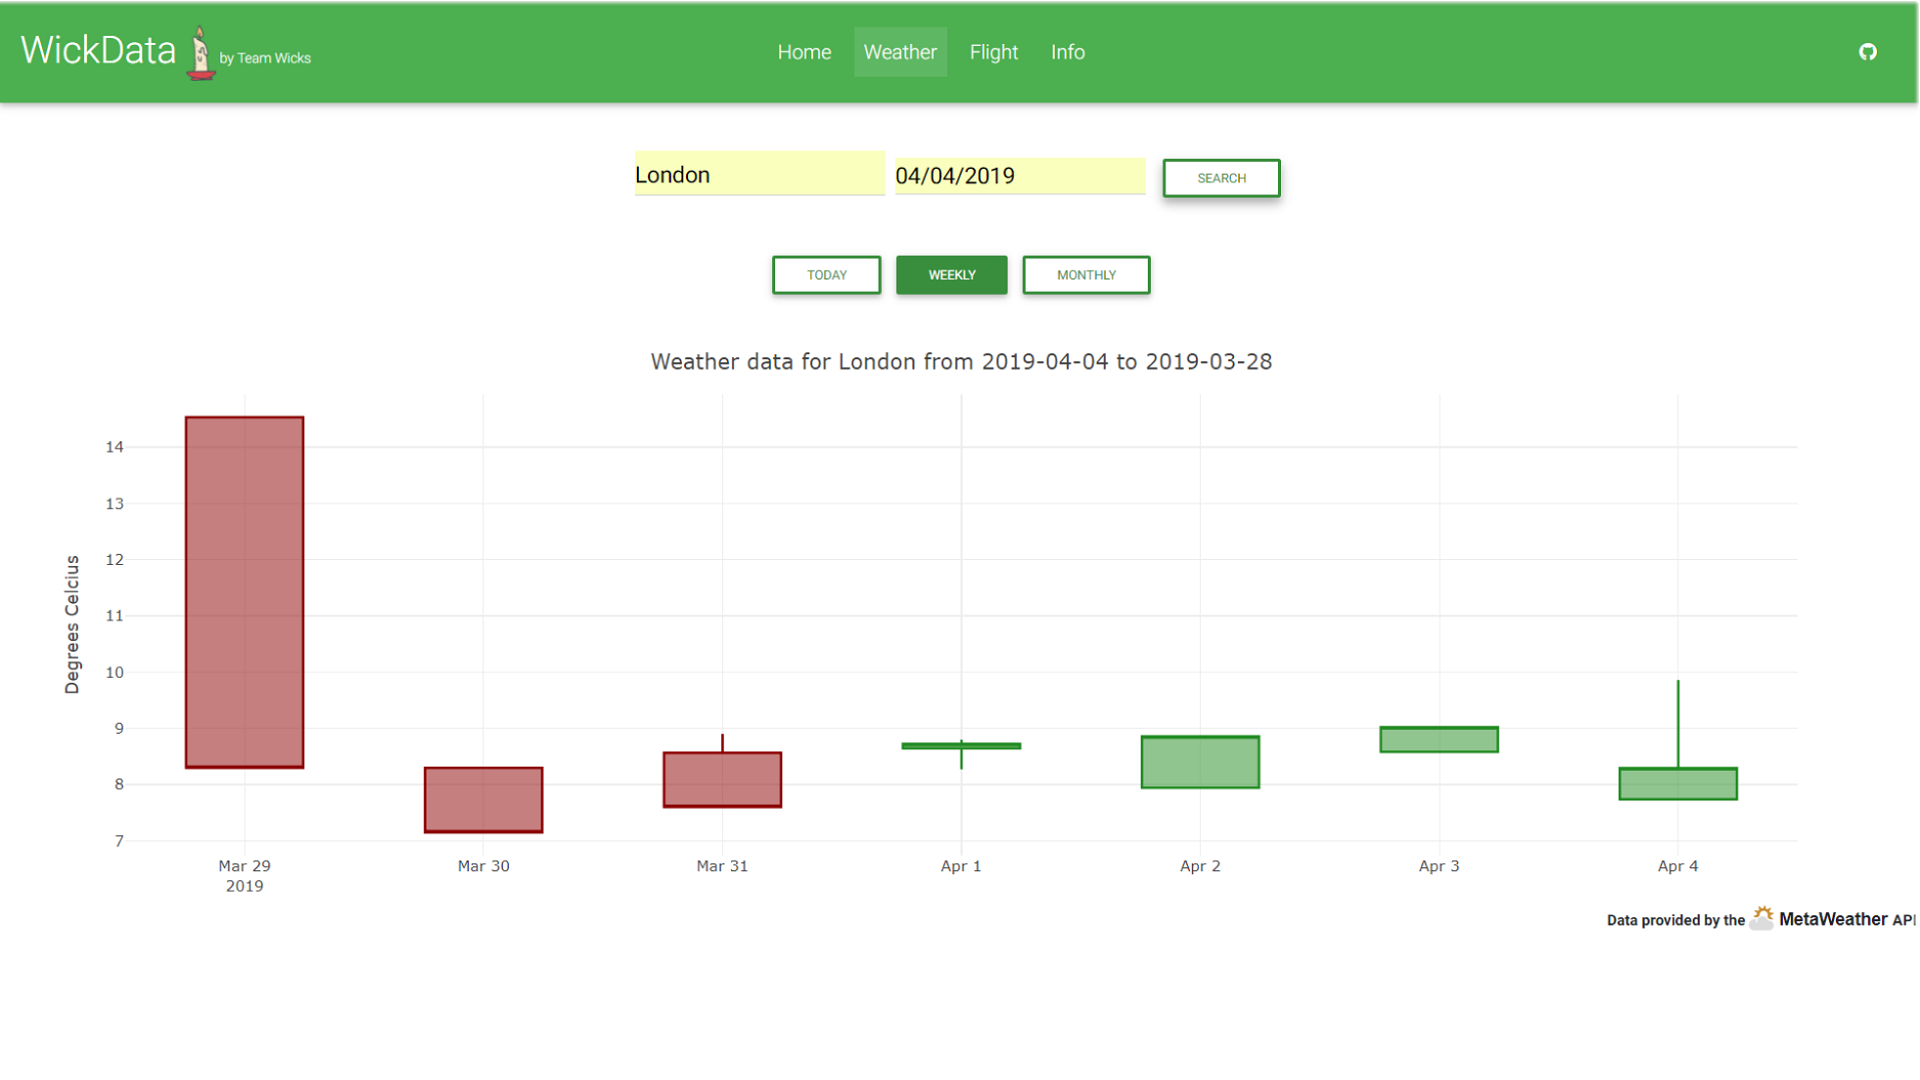The height and width of the screenshot is (1080, 1920).
Task: Click the London city input field
Action: 759,175
